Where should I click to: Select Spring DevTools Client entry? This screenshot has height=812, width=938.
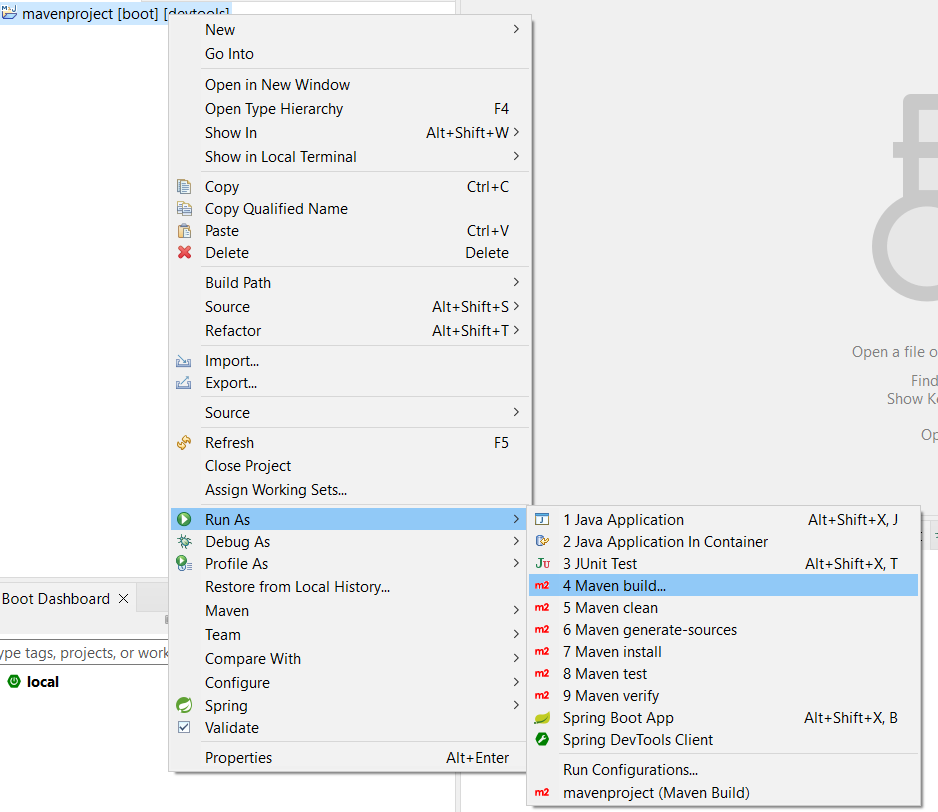[x=723, y=740]
